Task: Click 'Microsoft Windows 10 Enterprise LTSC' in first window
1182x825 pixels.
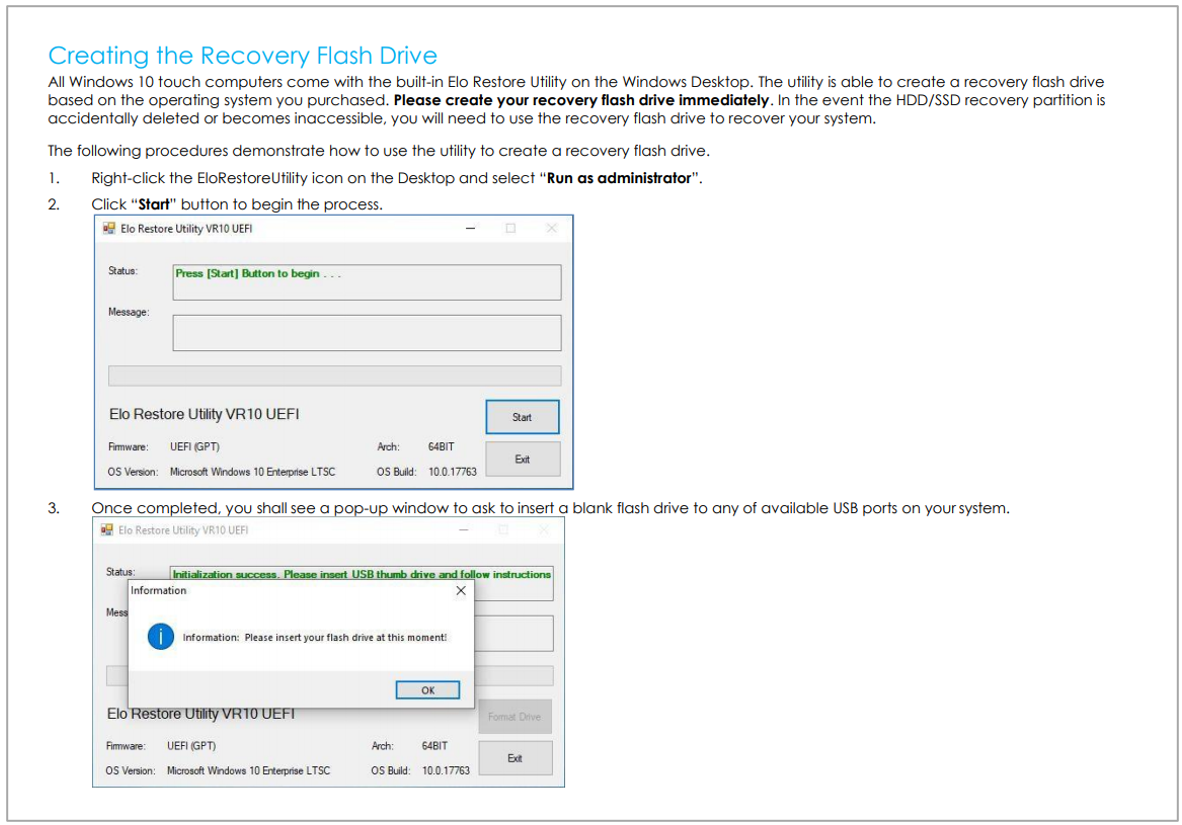Action: (x=253, y=472)
